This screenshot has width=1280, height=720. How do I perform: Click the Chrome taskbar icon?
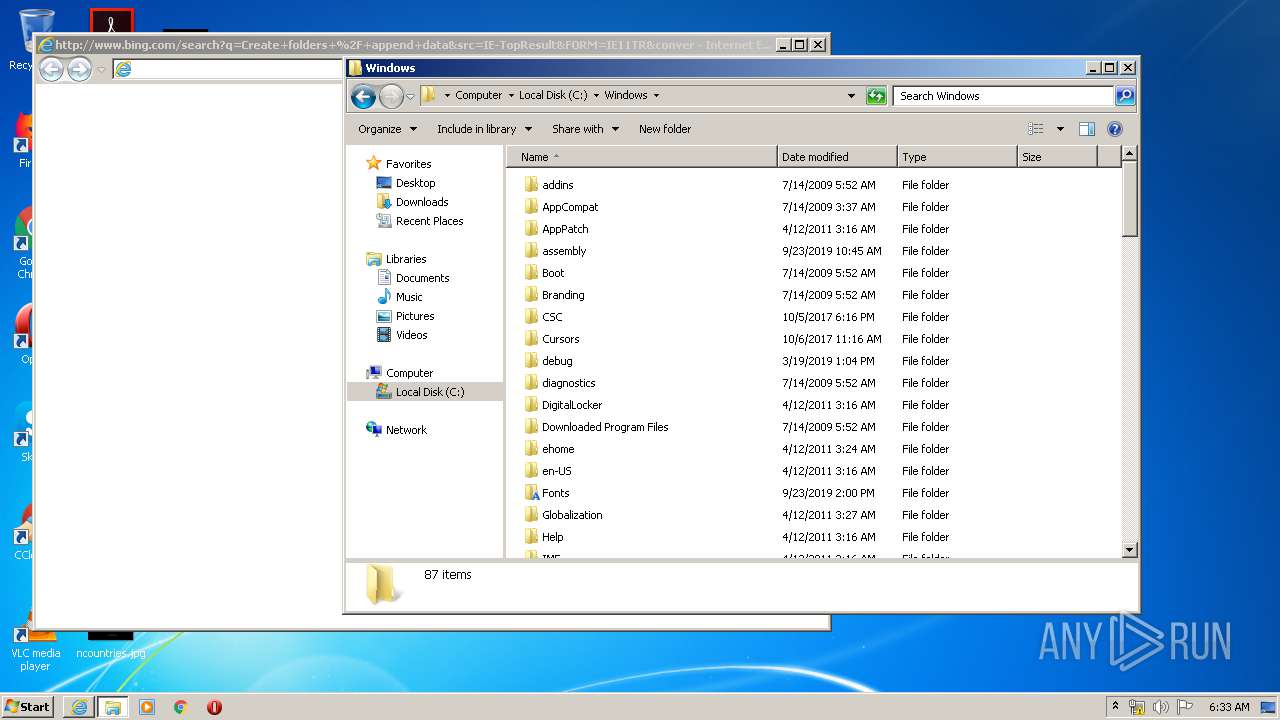[180, 707]
